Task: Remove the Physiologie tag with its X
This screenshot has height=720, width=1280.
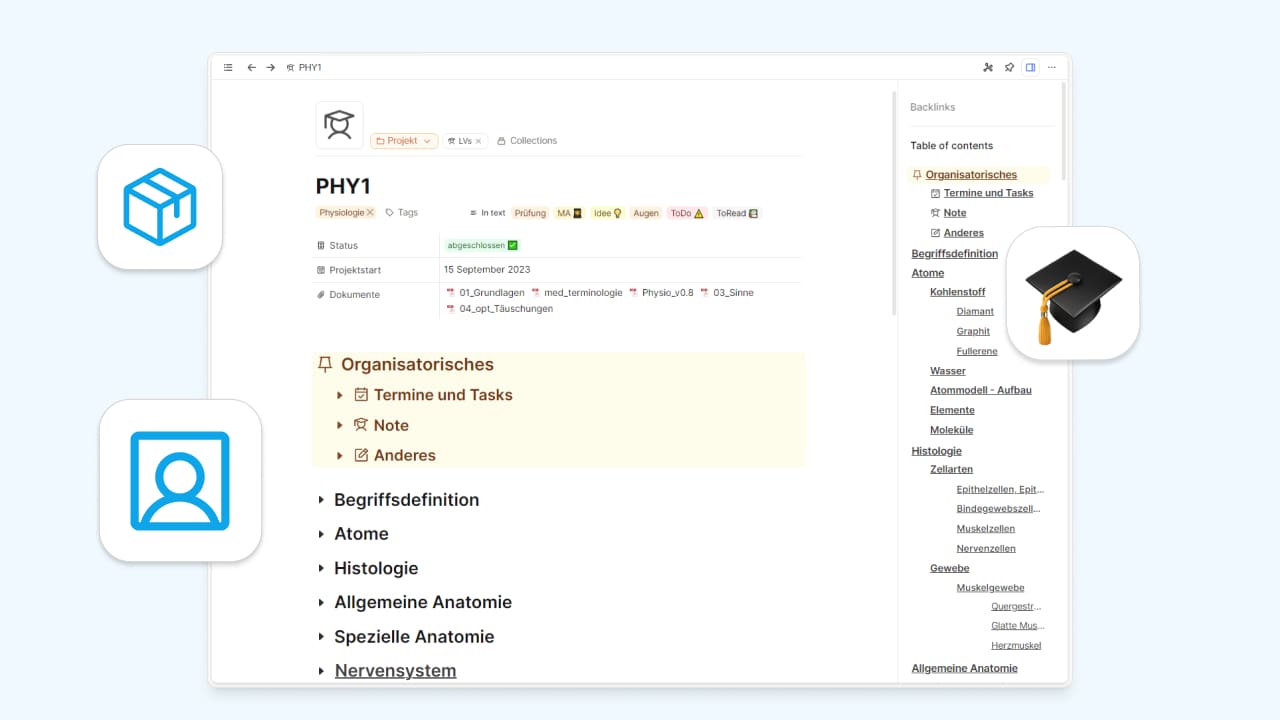Action: [370, 213]
